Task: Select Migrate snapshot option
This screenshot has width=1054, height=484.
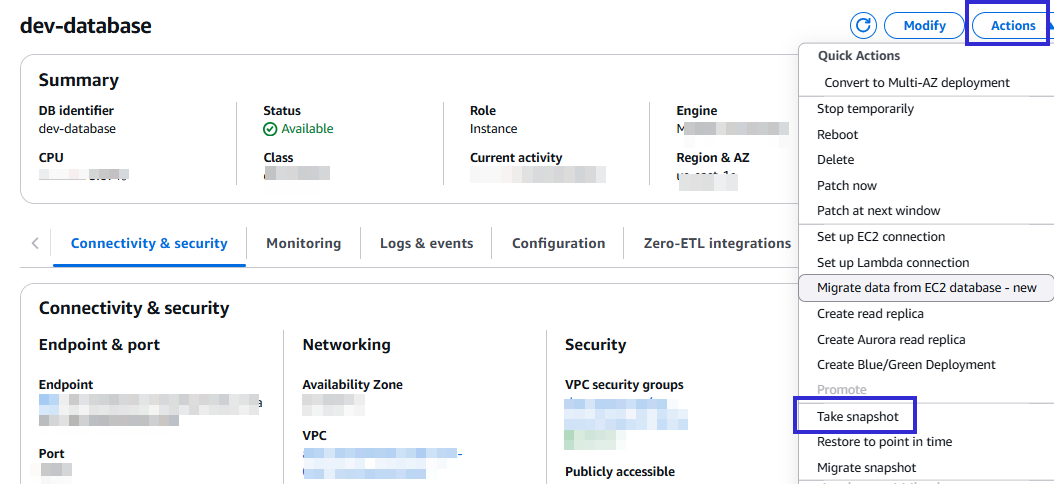Action: pos(866,468)
